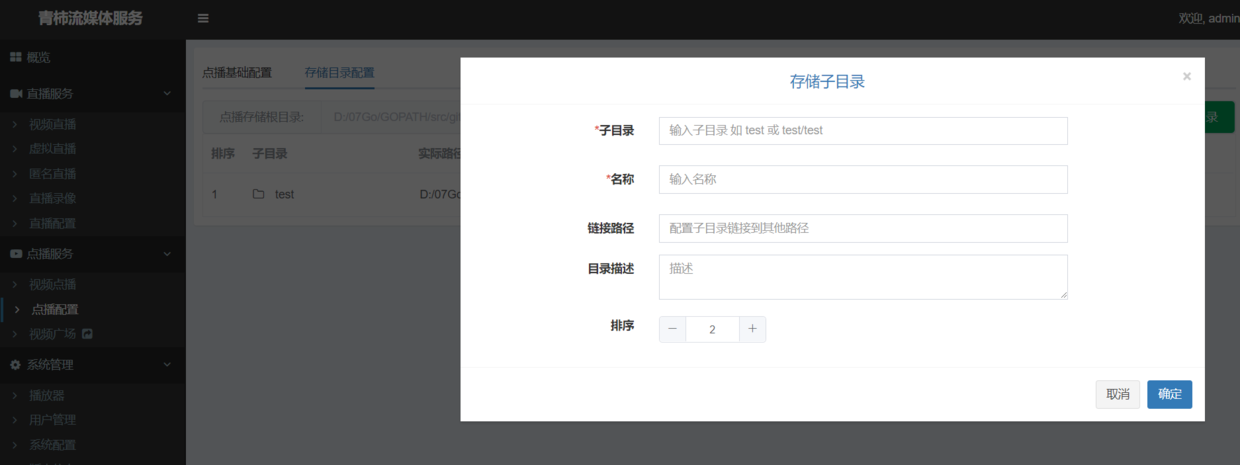Close the 存储子目录 dialog with X
The width and height of the screenshot is (1240, 465).
[x=1186, y=76]
